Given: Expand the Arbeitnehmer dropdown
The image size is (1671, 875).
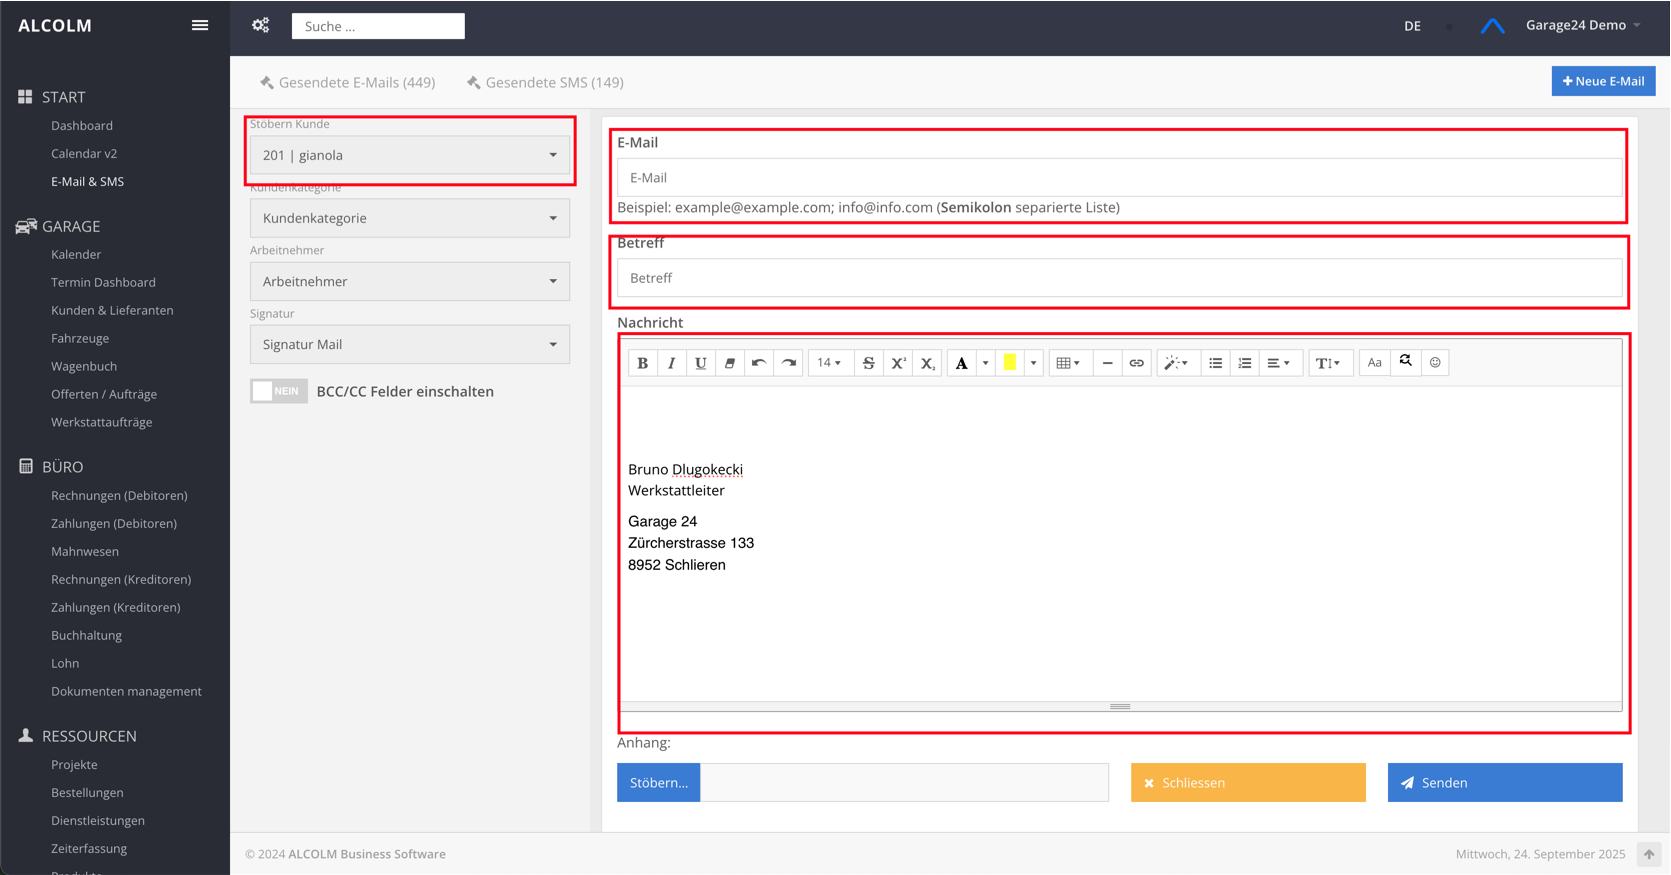Looking at the screenshot, I should 410,282.
